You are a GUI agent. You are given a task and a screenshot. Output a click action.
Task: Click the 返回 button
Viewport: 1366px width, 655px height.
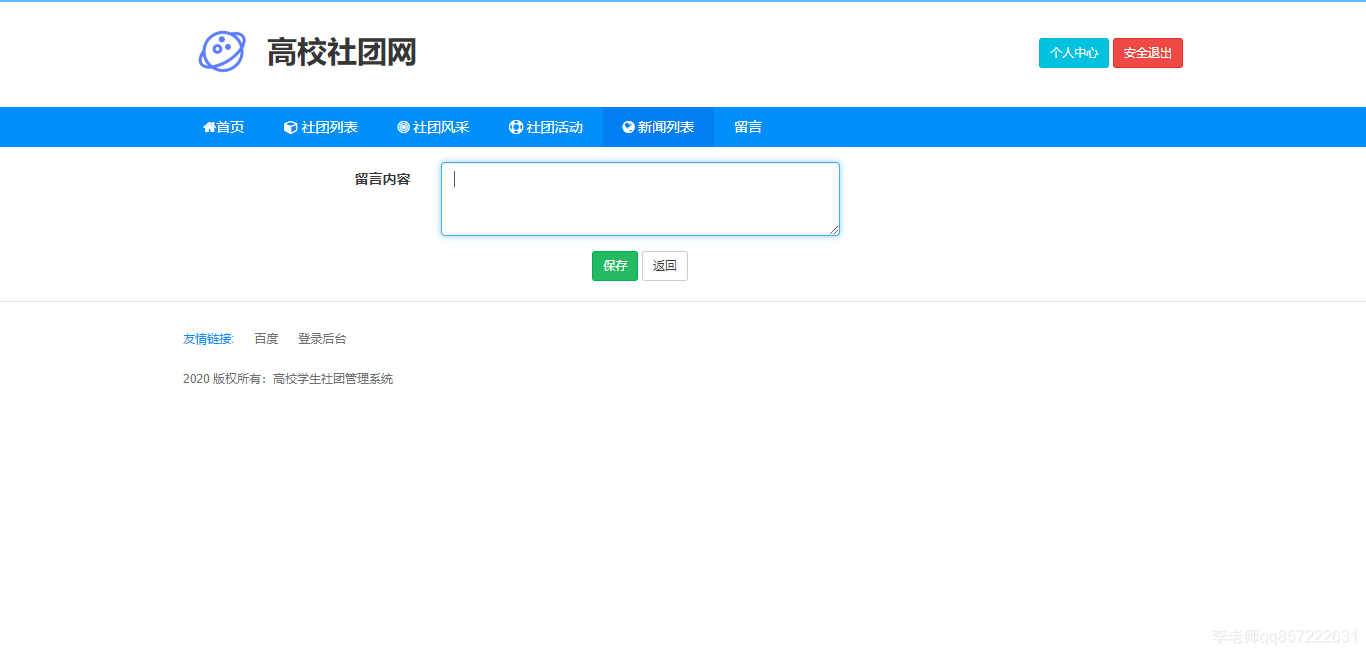coord(664,265)
